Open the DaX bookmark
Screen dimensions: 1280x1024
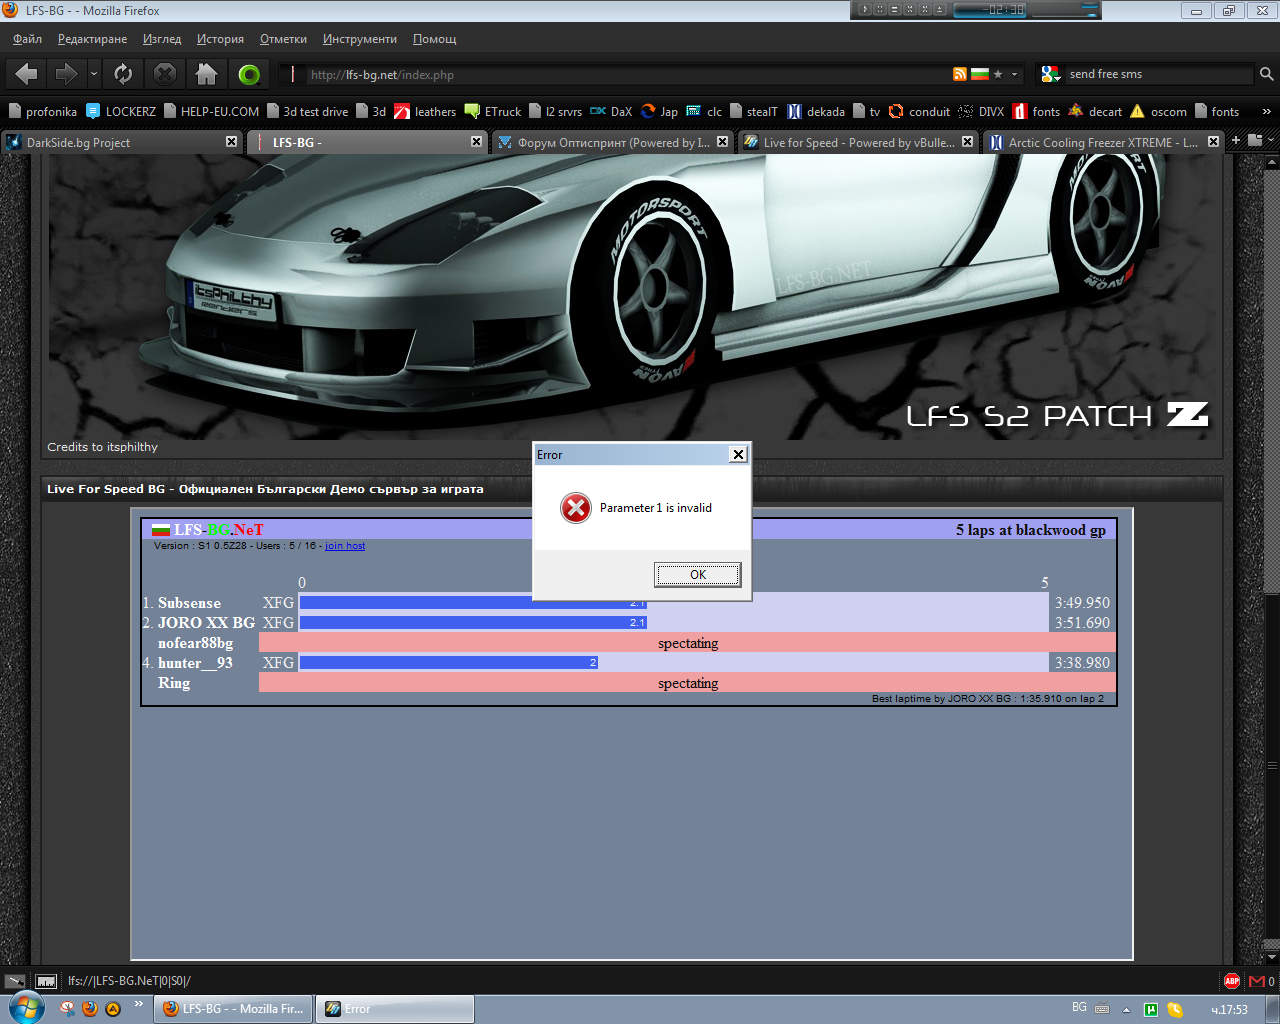pyautogui.click(x=611, y=112)
